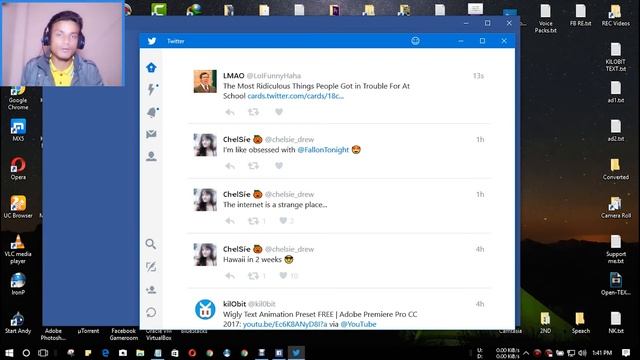Reply to the 'Hawaii in 2 weeks' tweet
640x360 pixels.
(230, 276)
